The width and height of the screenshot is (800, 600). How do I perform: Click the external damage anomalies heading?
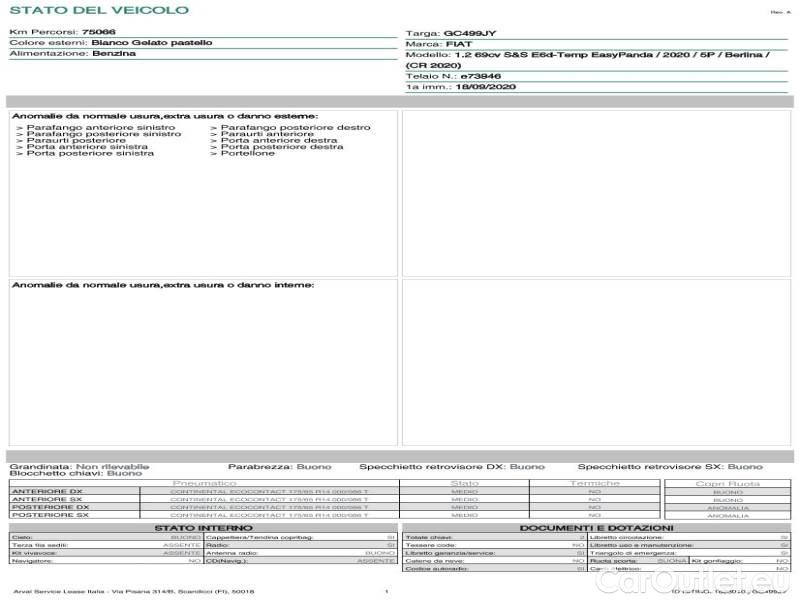click(165, 116)
